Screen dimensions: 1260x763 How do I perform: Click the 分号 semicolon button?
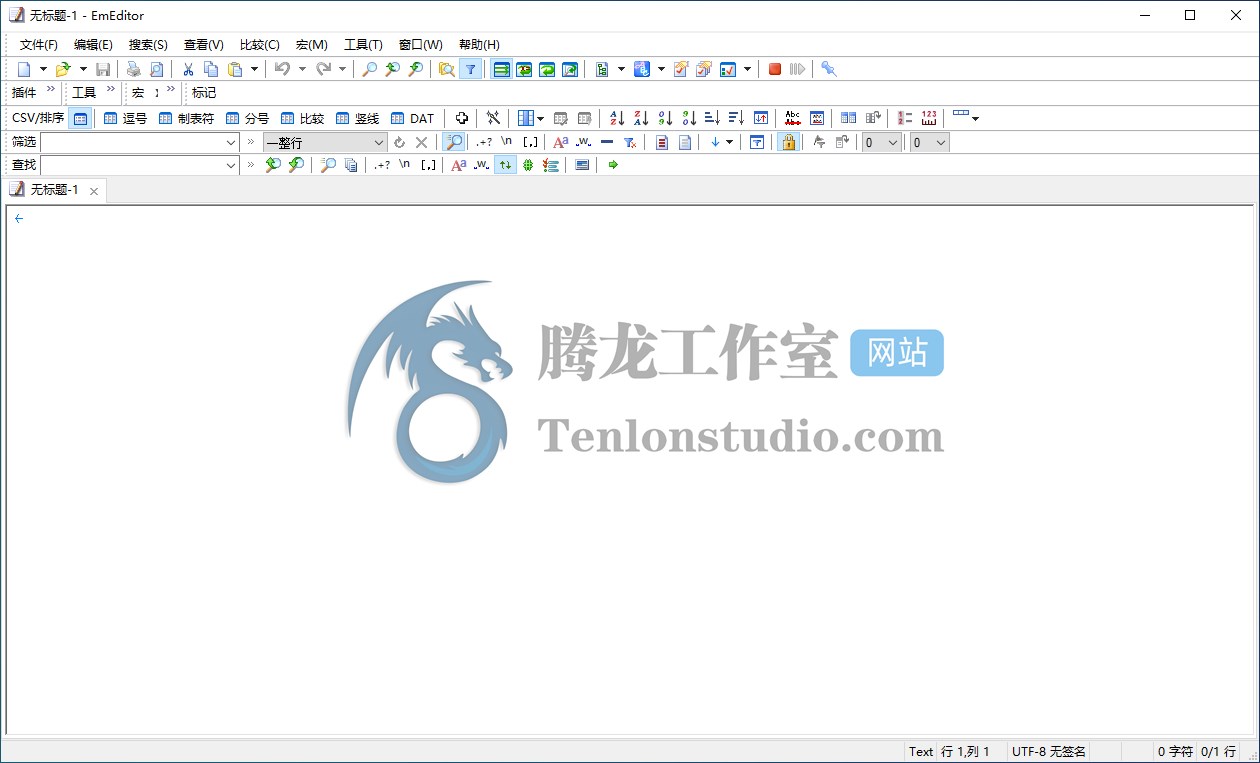point(247,118)
